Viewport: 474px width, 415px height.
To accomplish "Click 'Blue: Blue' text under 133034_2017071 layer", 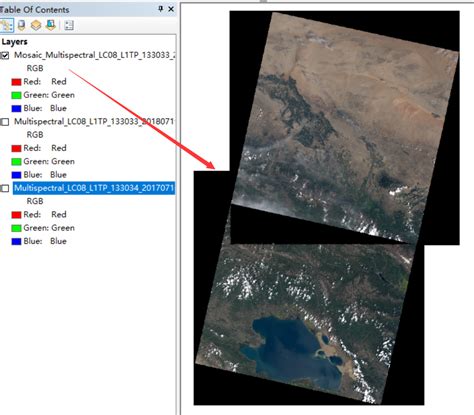I will click(45, 241).
